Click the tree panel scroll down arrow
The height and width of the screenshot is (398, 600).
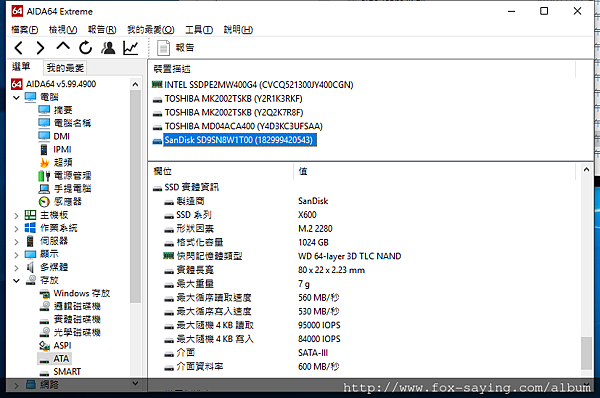click(x=135, y=383)
